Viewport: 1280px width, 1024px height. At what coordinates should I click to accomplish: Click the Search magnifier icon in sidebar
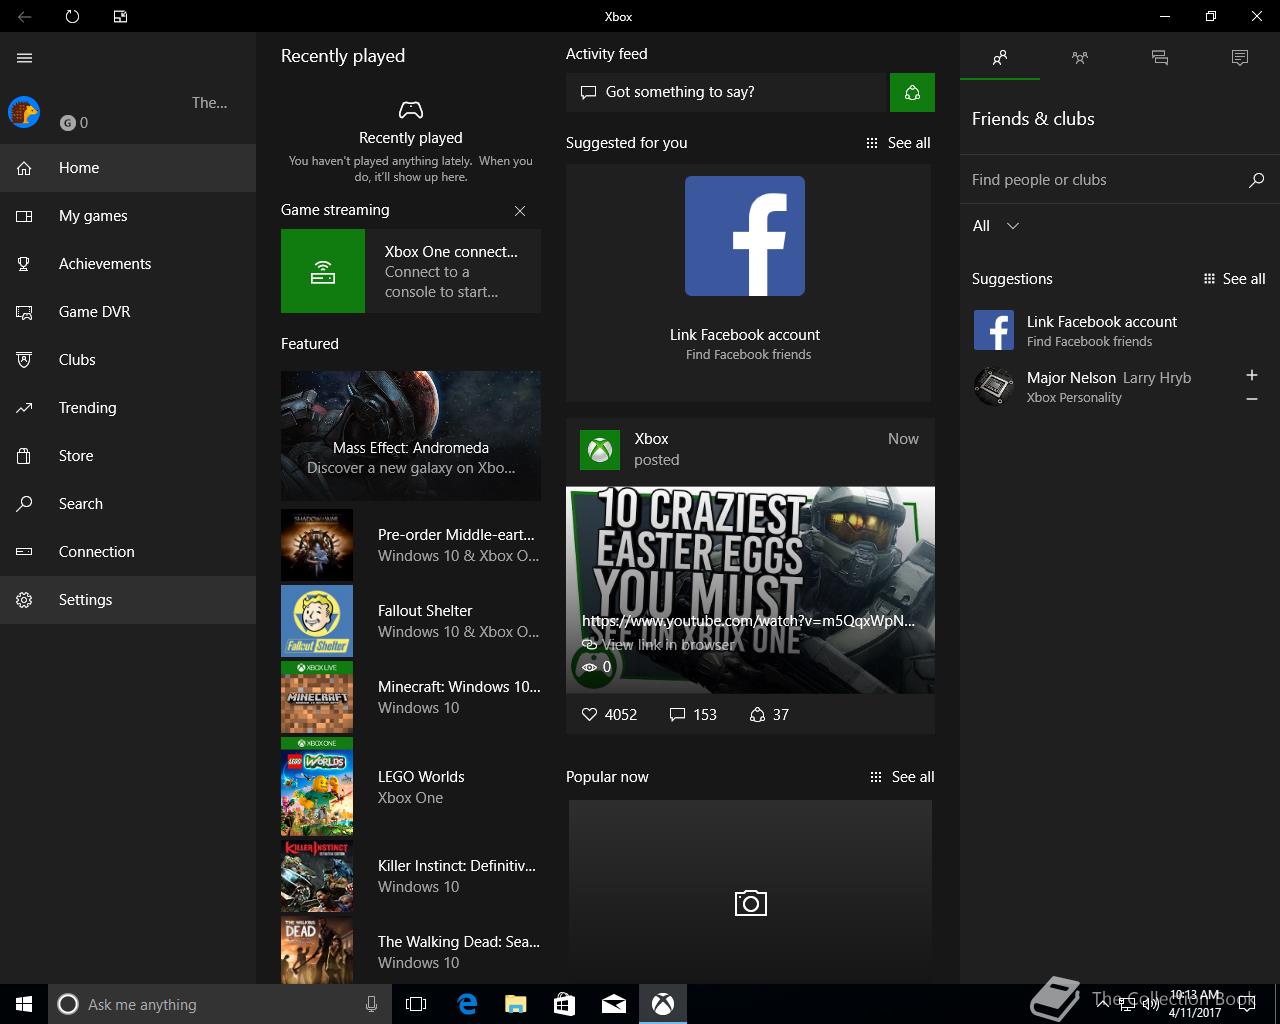[25, 504]
